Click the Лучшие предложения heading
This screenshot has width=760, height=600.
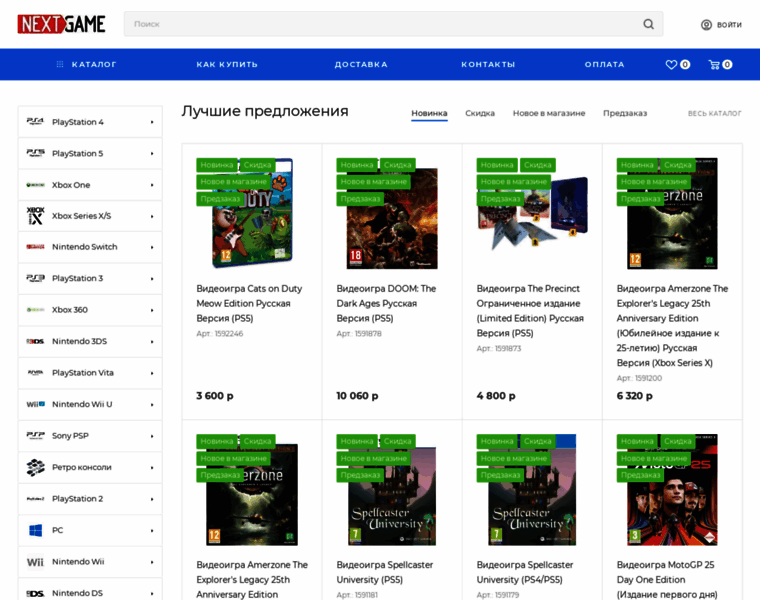265,111
